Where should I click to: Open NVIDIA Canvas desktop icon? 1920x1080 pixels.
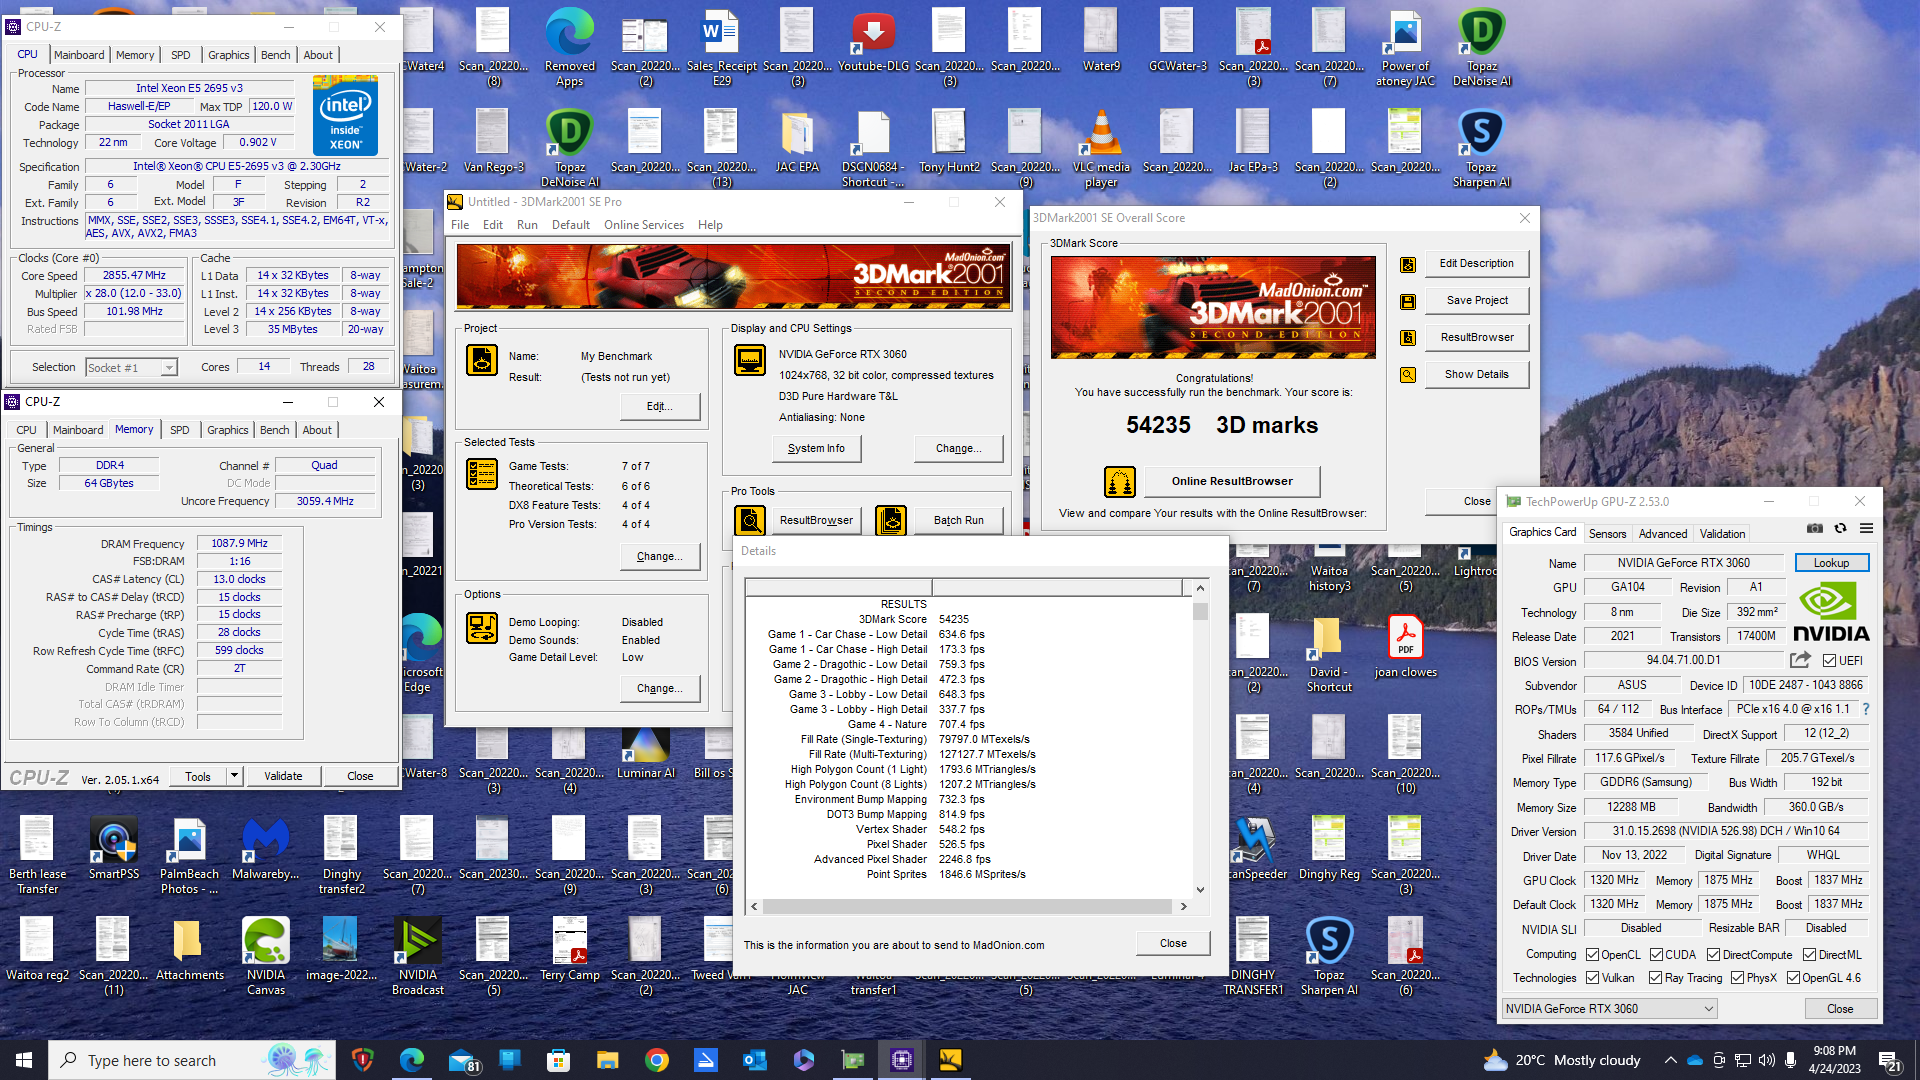(266, 955)
